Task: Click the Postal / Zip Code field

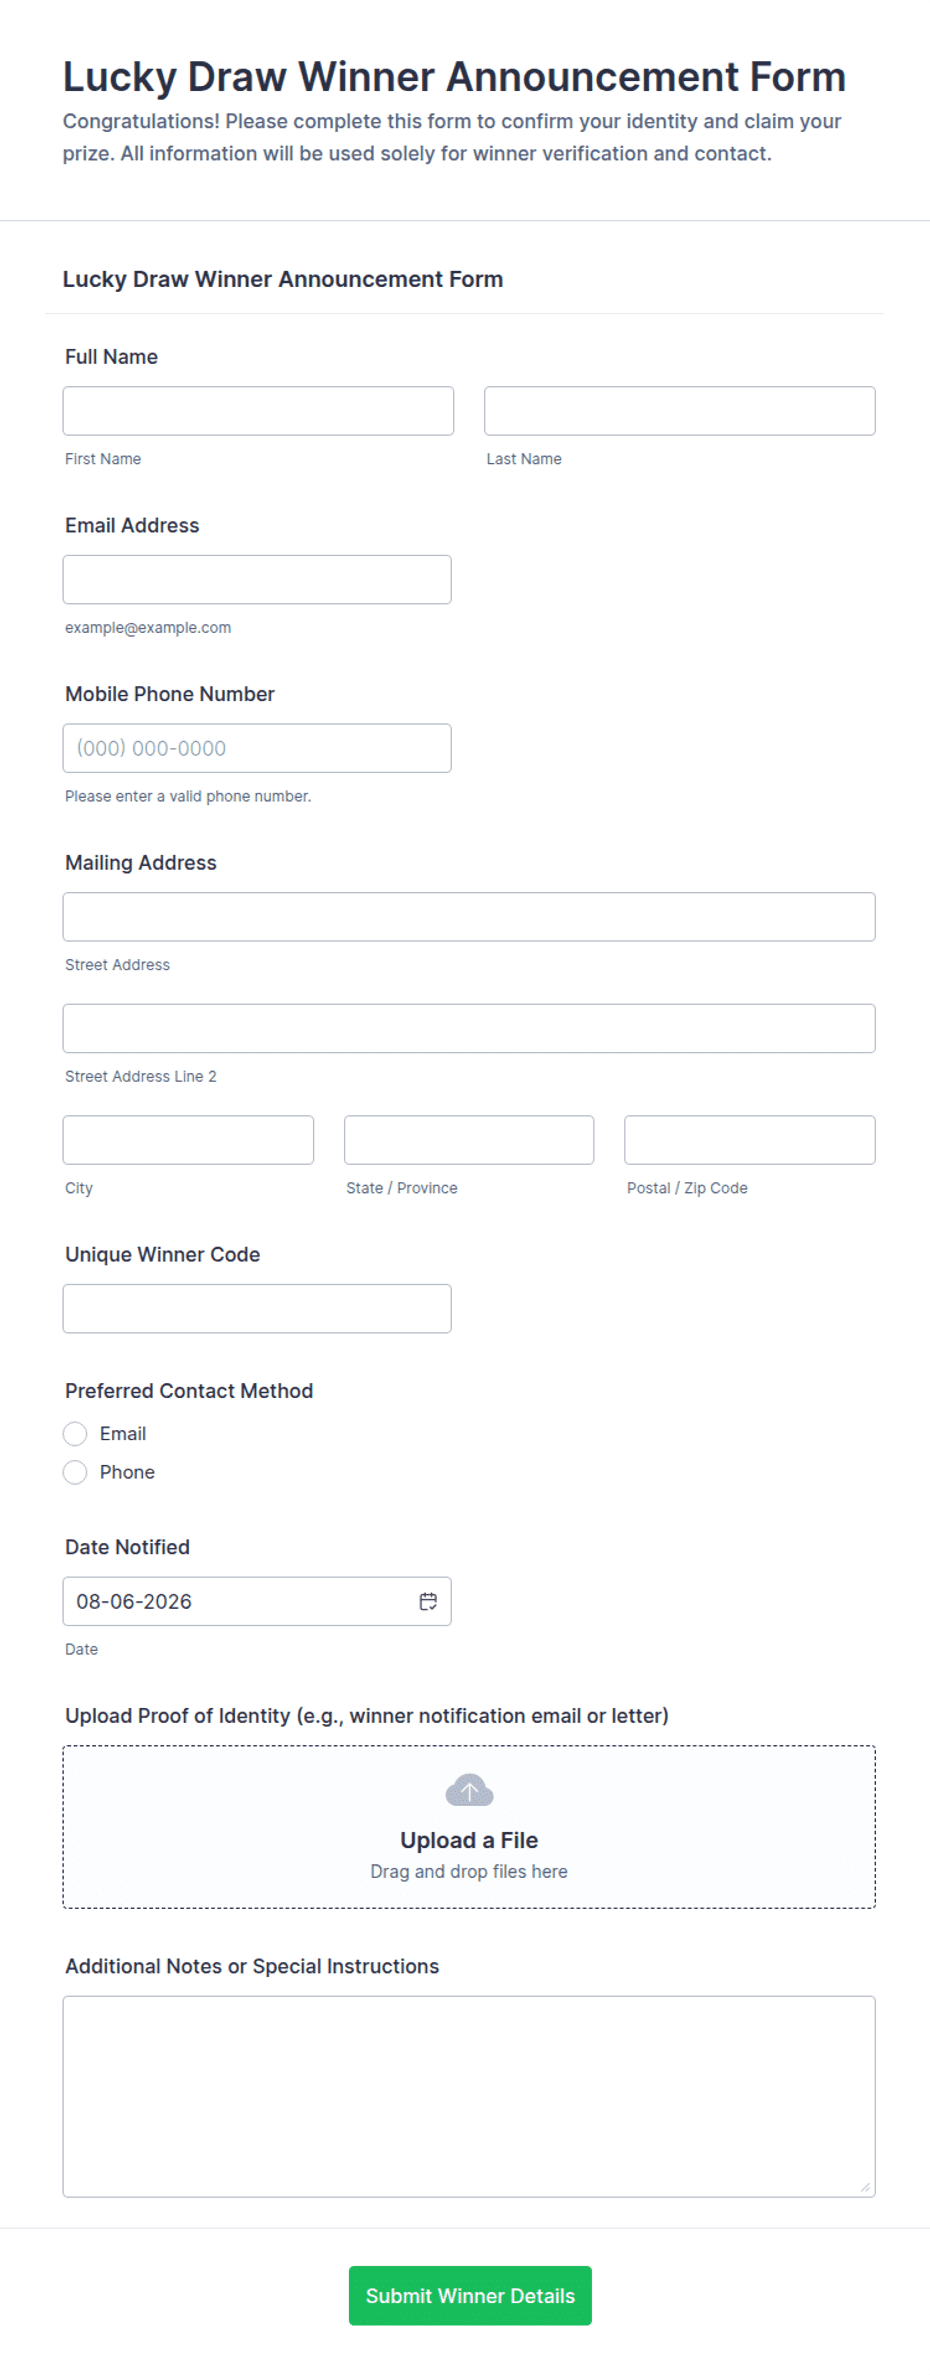Action: click(x=750, y=1140)
